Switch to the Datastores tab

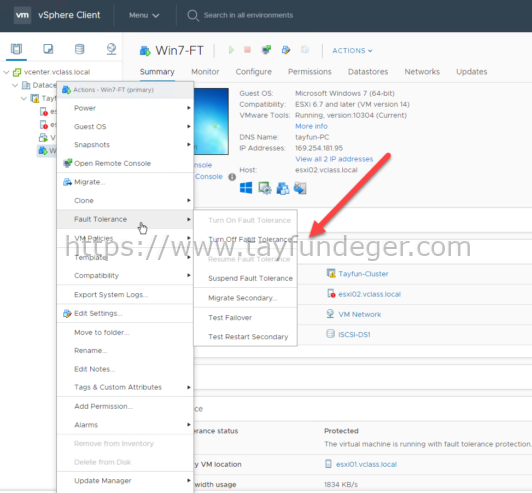click(368, 72)
